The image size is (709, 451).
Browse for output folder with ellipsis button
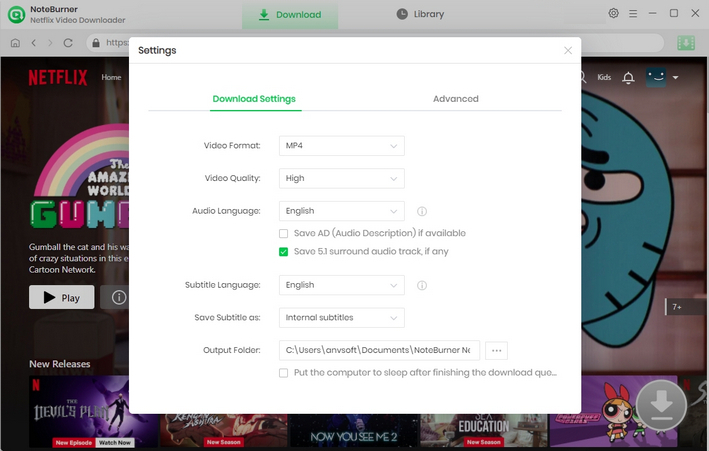click(x=496, y=351)
